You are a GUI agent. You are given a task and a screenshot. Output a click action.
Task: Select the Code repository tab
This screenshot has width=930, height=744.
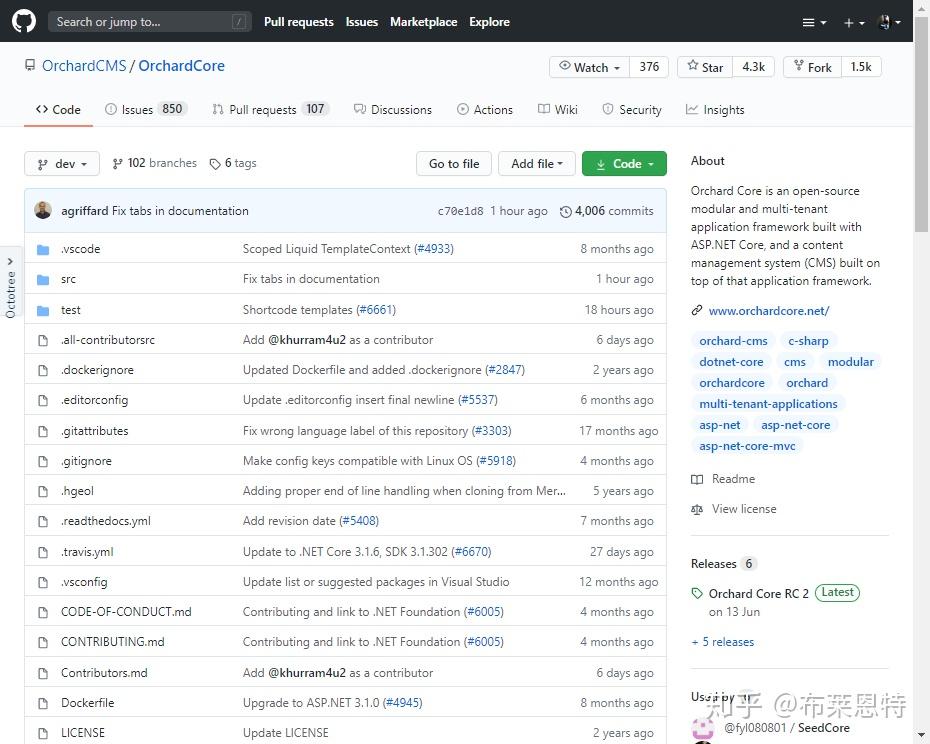click(58, 109)
